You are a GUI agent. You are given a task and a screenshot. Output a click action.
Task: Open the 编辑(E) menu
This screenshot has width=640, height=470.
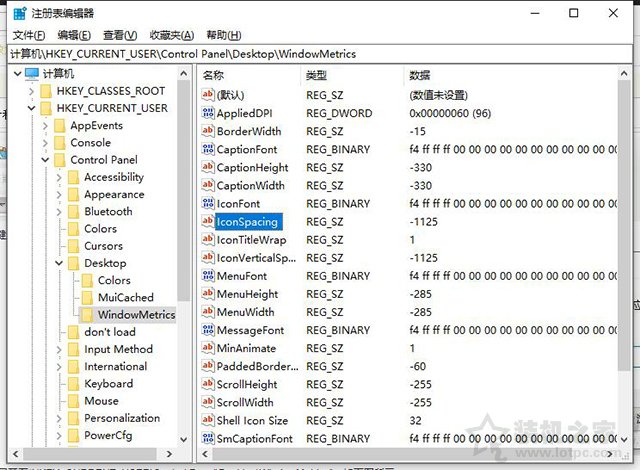74,35
